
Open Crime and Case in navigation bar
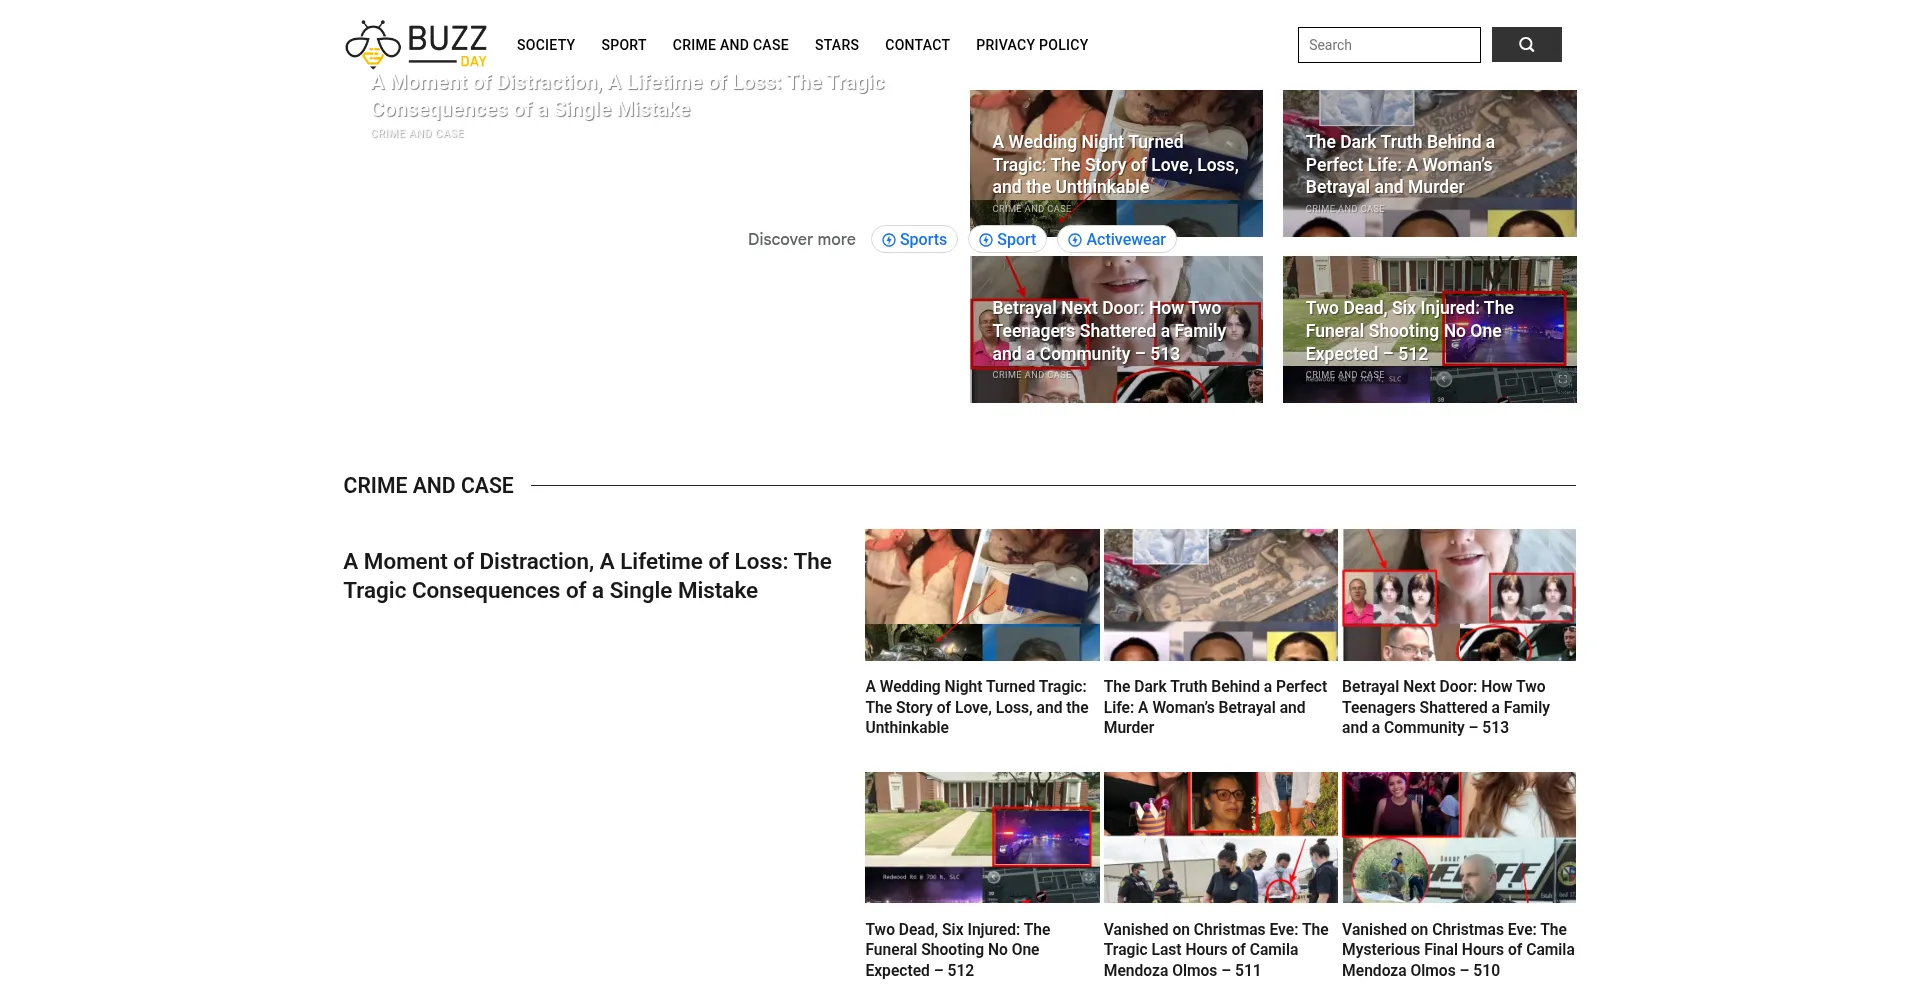pos(730,45)
